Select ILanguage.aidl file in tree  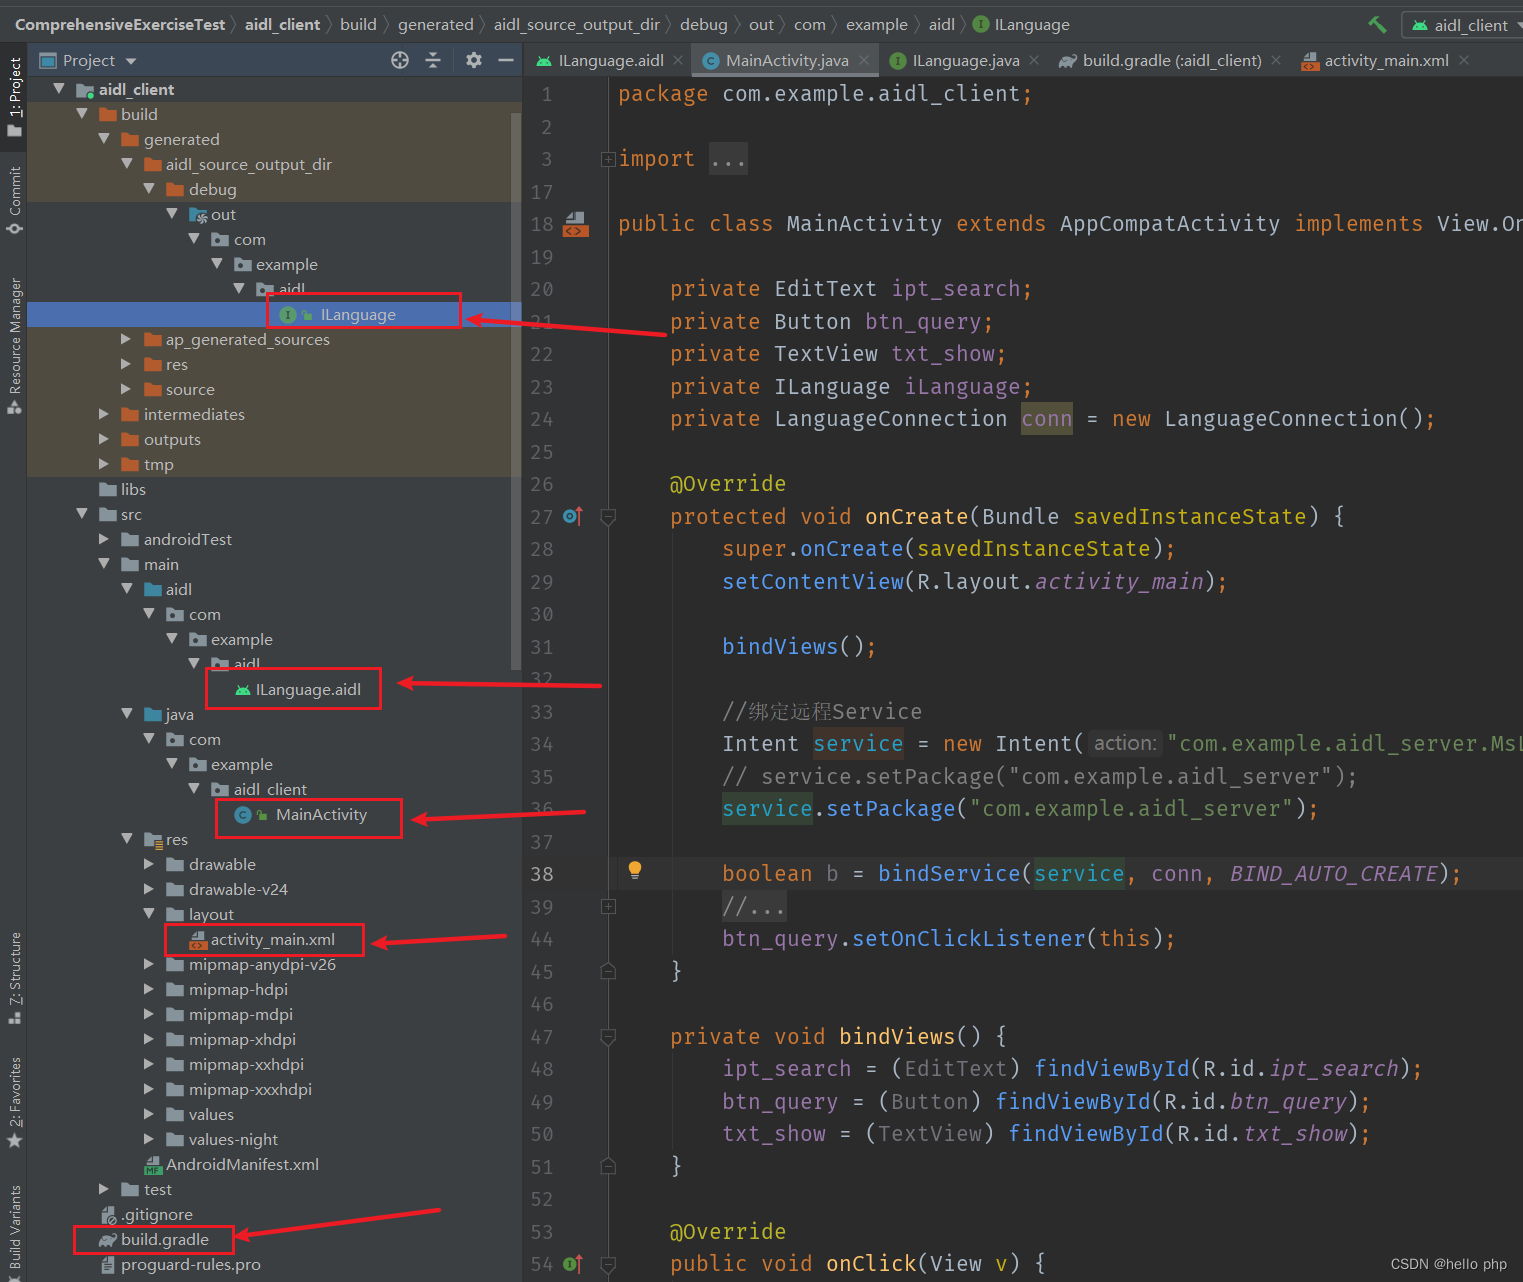(307, 689)
